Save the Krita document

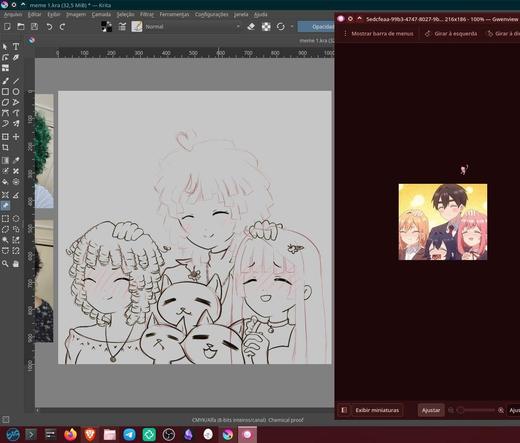point(34,26)
